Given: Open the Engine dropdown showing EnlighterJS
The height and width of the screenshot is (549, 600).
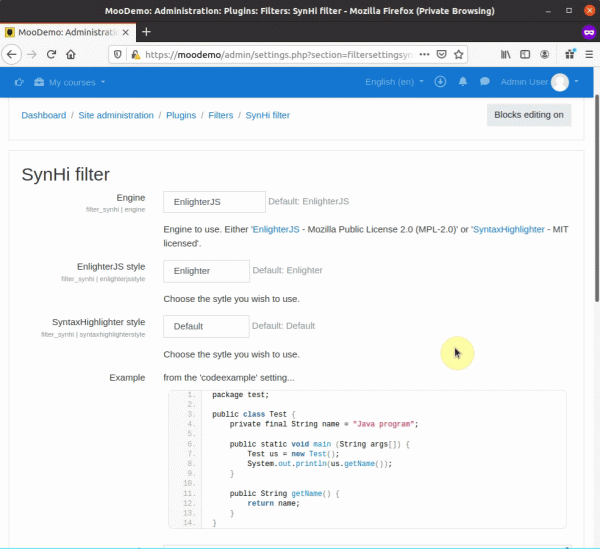Looking at the screenshot, I should pos(214,202).
